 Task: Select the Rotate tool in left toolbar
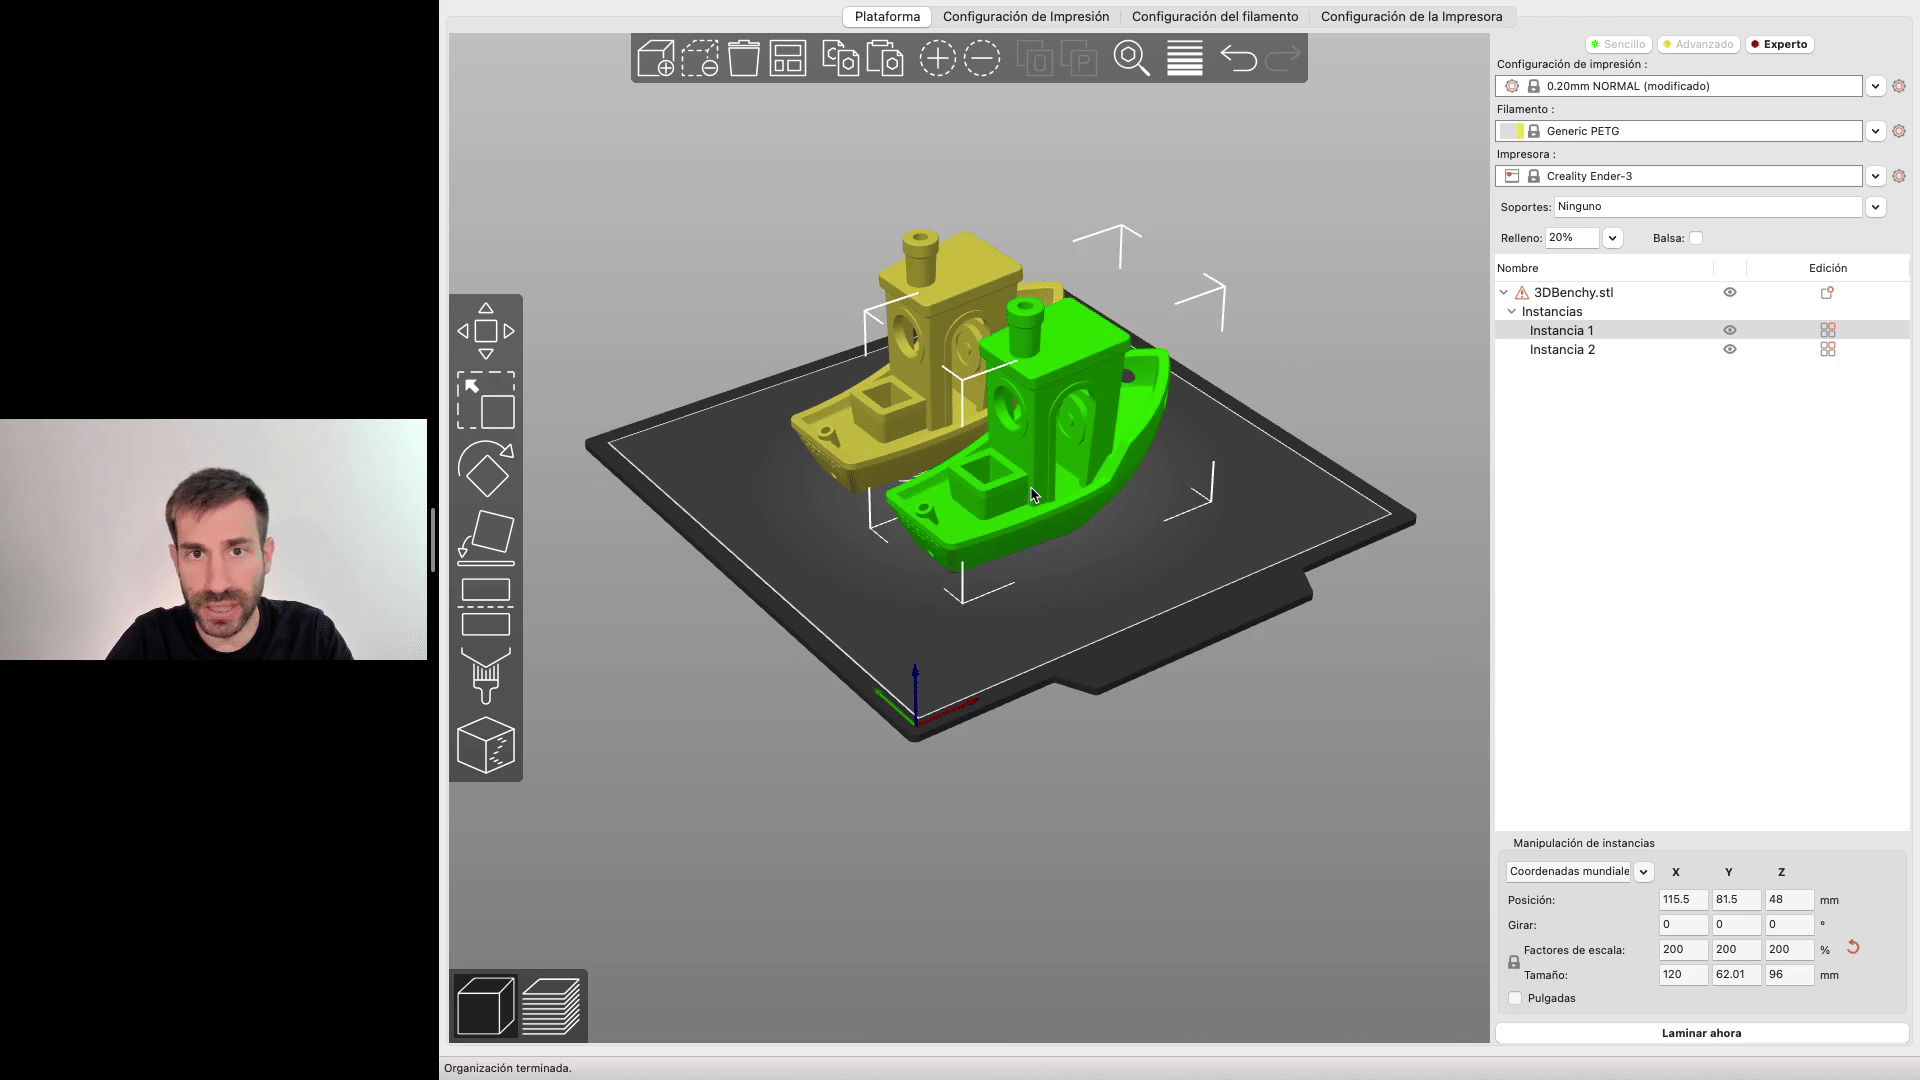(486, 469)
